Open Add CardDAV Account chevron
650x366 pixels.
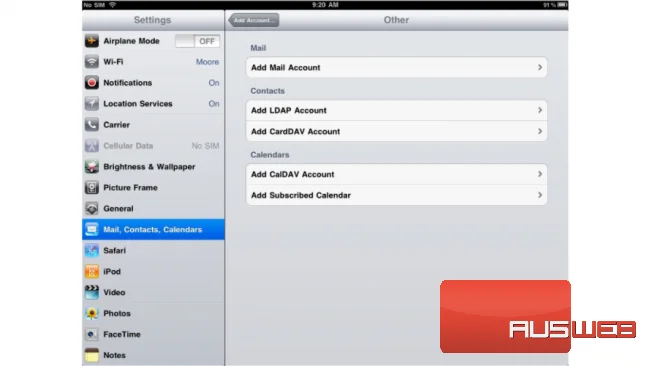540,131
